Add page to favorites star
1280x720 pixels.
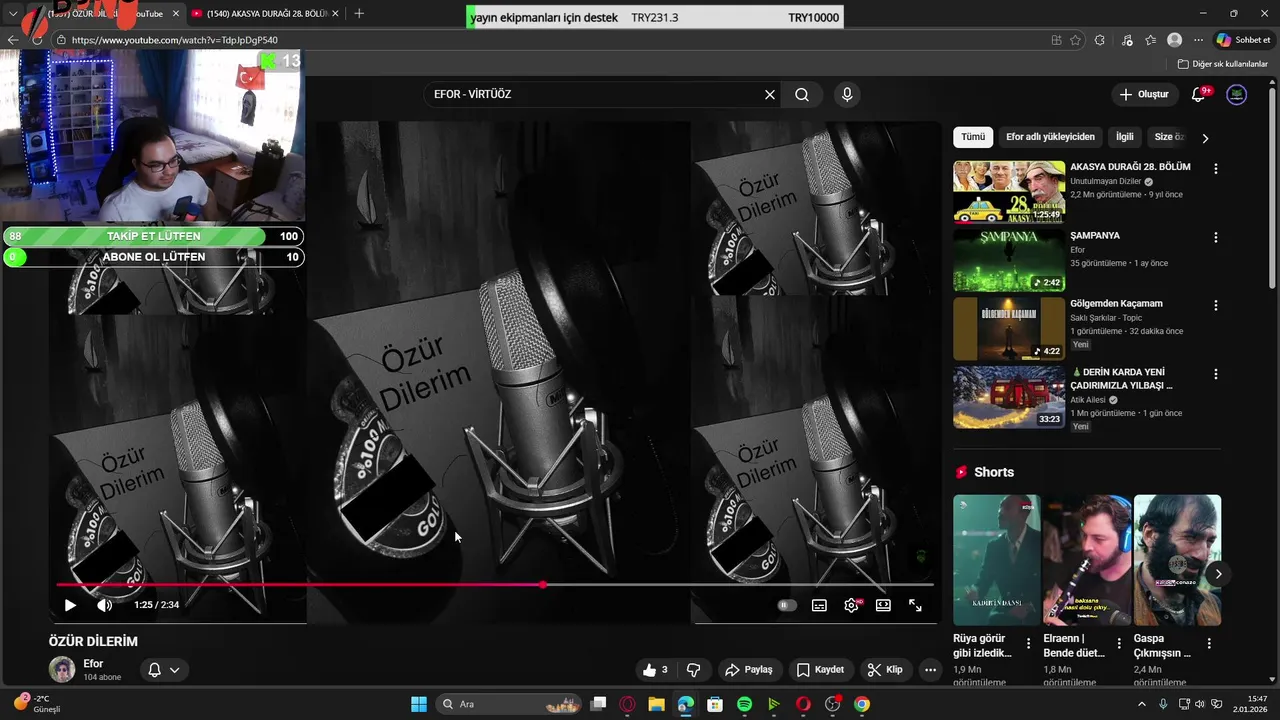pyautogui.click(x=1075, y=40)
